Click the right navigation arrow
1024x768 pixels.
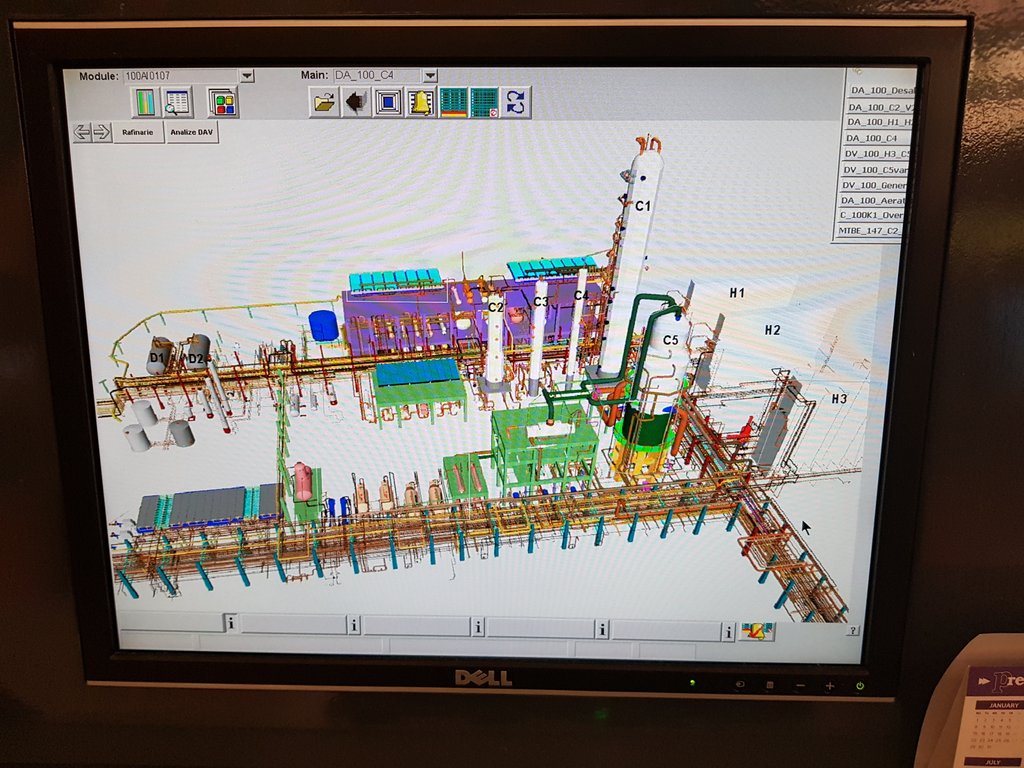(101, 133)
